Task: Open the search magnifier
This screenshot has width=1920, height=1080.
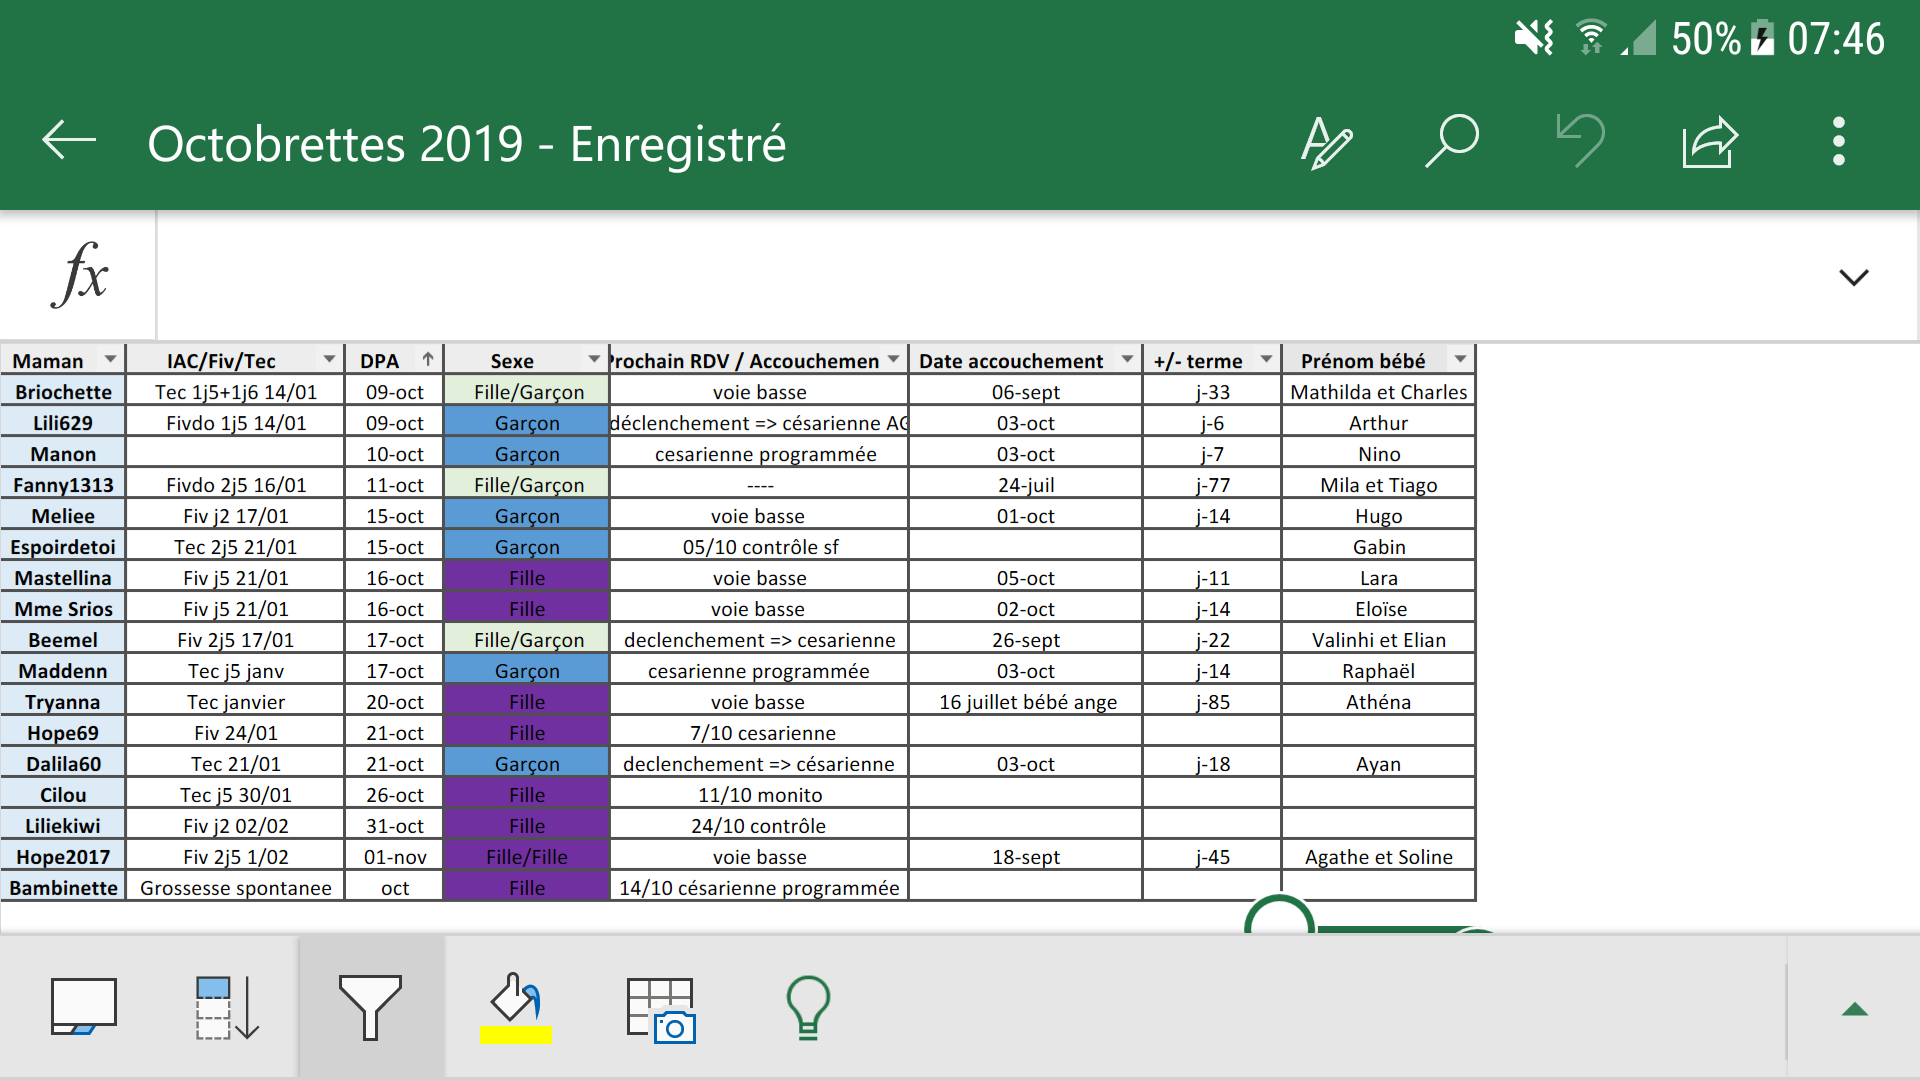Action: [1452, 141]
